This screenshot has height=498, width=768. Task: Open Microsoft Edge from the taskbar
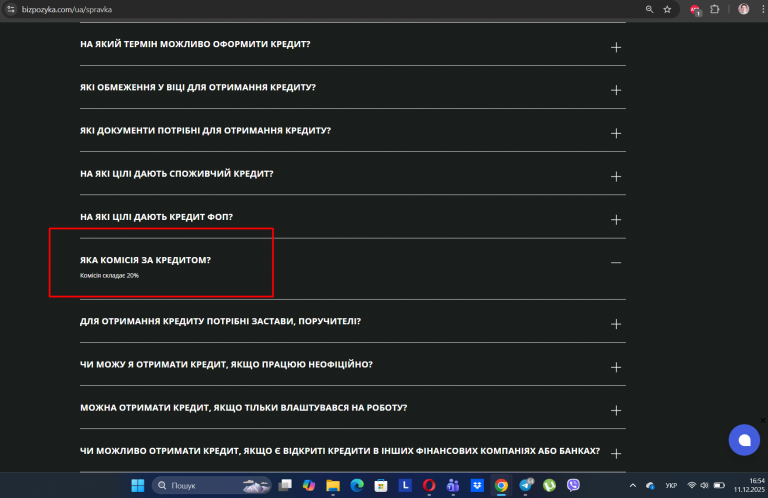click(357, 485)
